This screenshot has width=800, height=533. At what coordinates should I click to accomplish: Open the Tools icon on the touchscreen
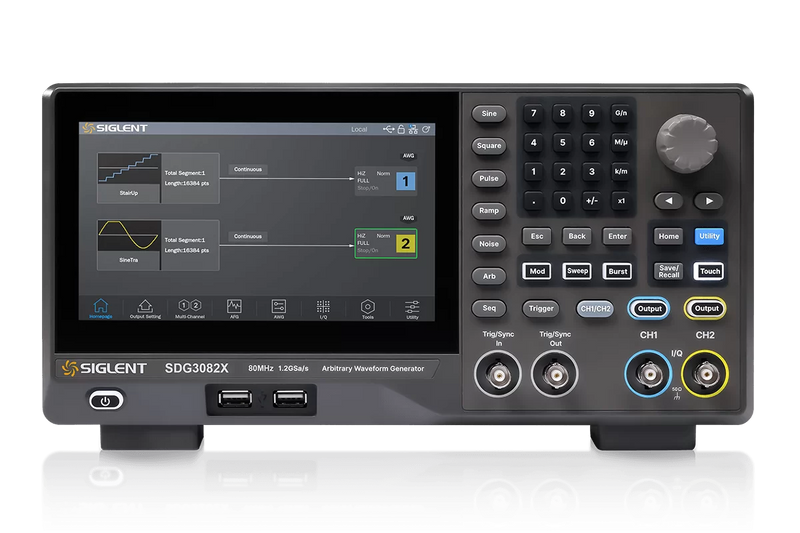pyautogui.click(x=367, y=309)
